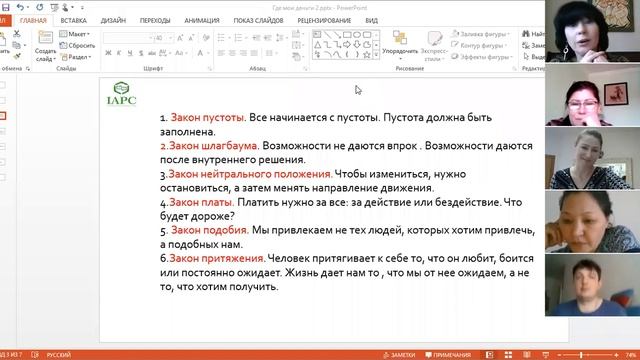Select the text box shape in gallery
The height and width of the screenshot is (360, 640).
tap(318, 35)
